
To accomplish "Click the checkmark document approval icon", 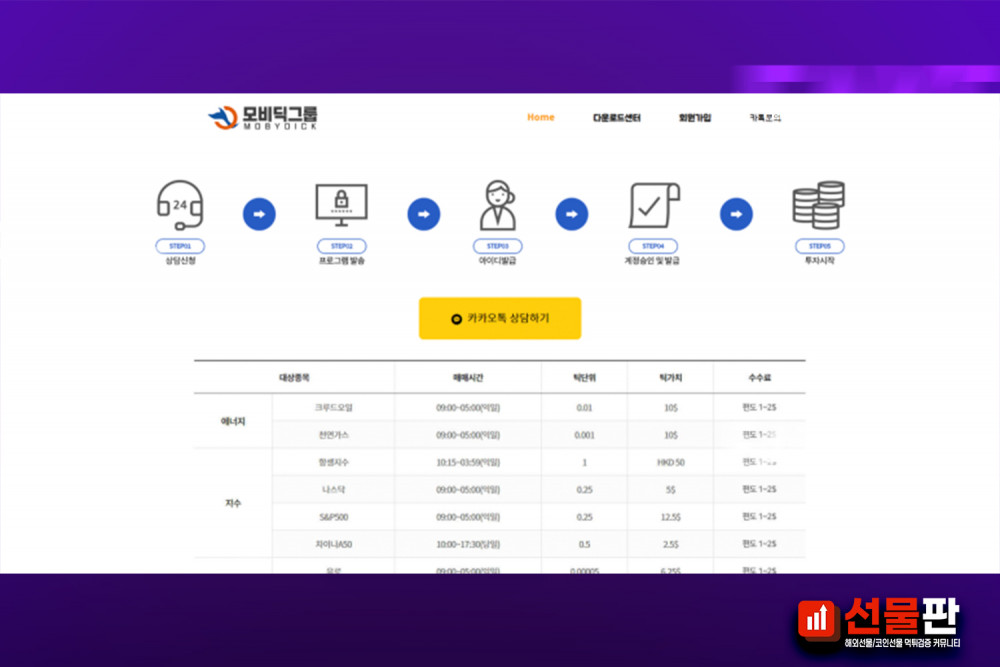I will 653,206.
